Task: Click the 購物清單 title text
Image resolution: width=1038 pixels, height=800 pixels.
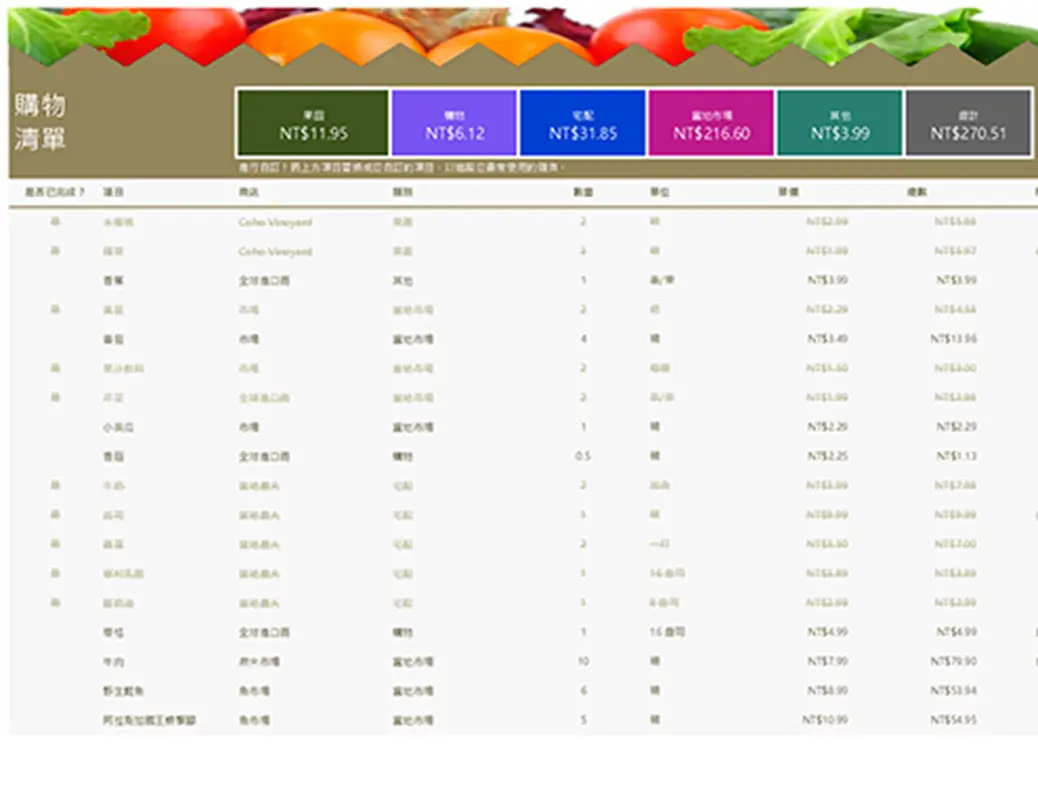Action: point(40,123)
